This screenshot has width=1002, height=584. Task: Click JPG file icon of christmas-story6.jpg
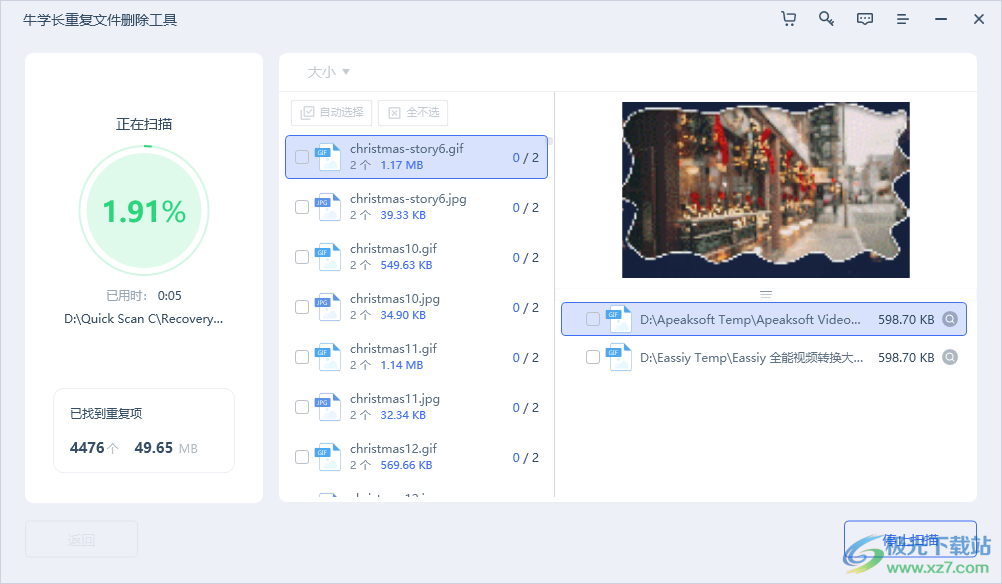point(329,207)
